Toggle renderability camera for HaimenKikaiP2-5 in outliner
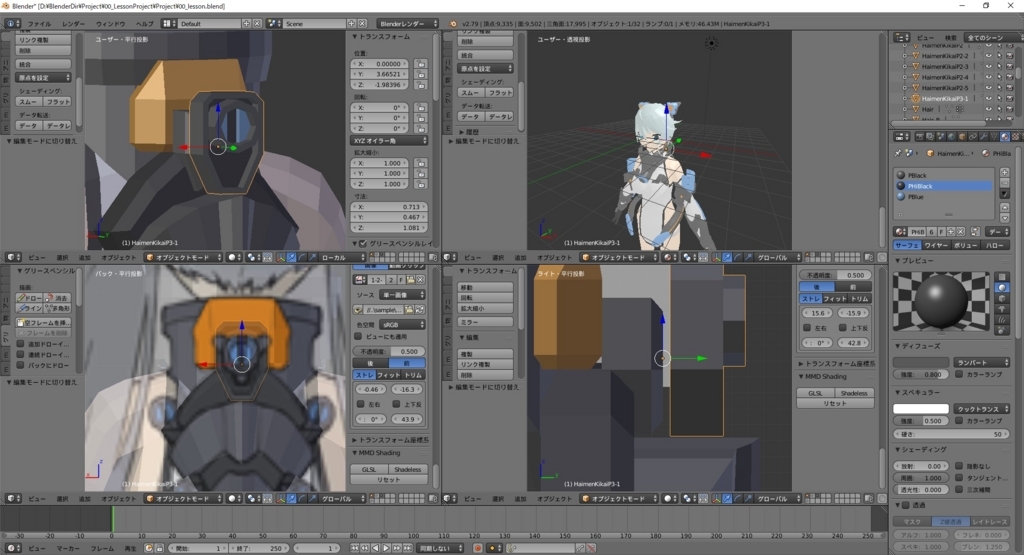This screenshot has height=555, width=1024. pos(1009,87)
